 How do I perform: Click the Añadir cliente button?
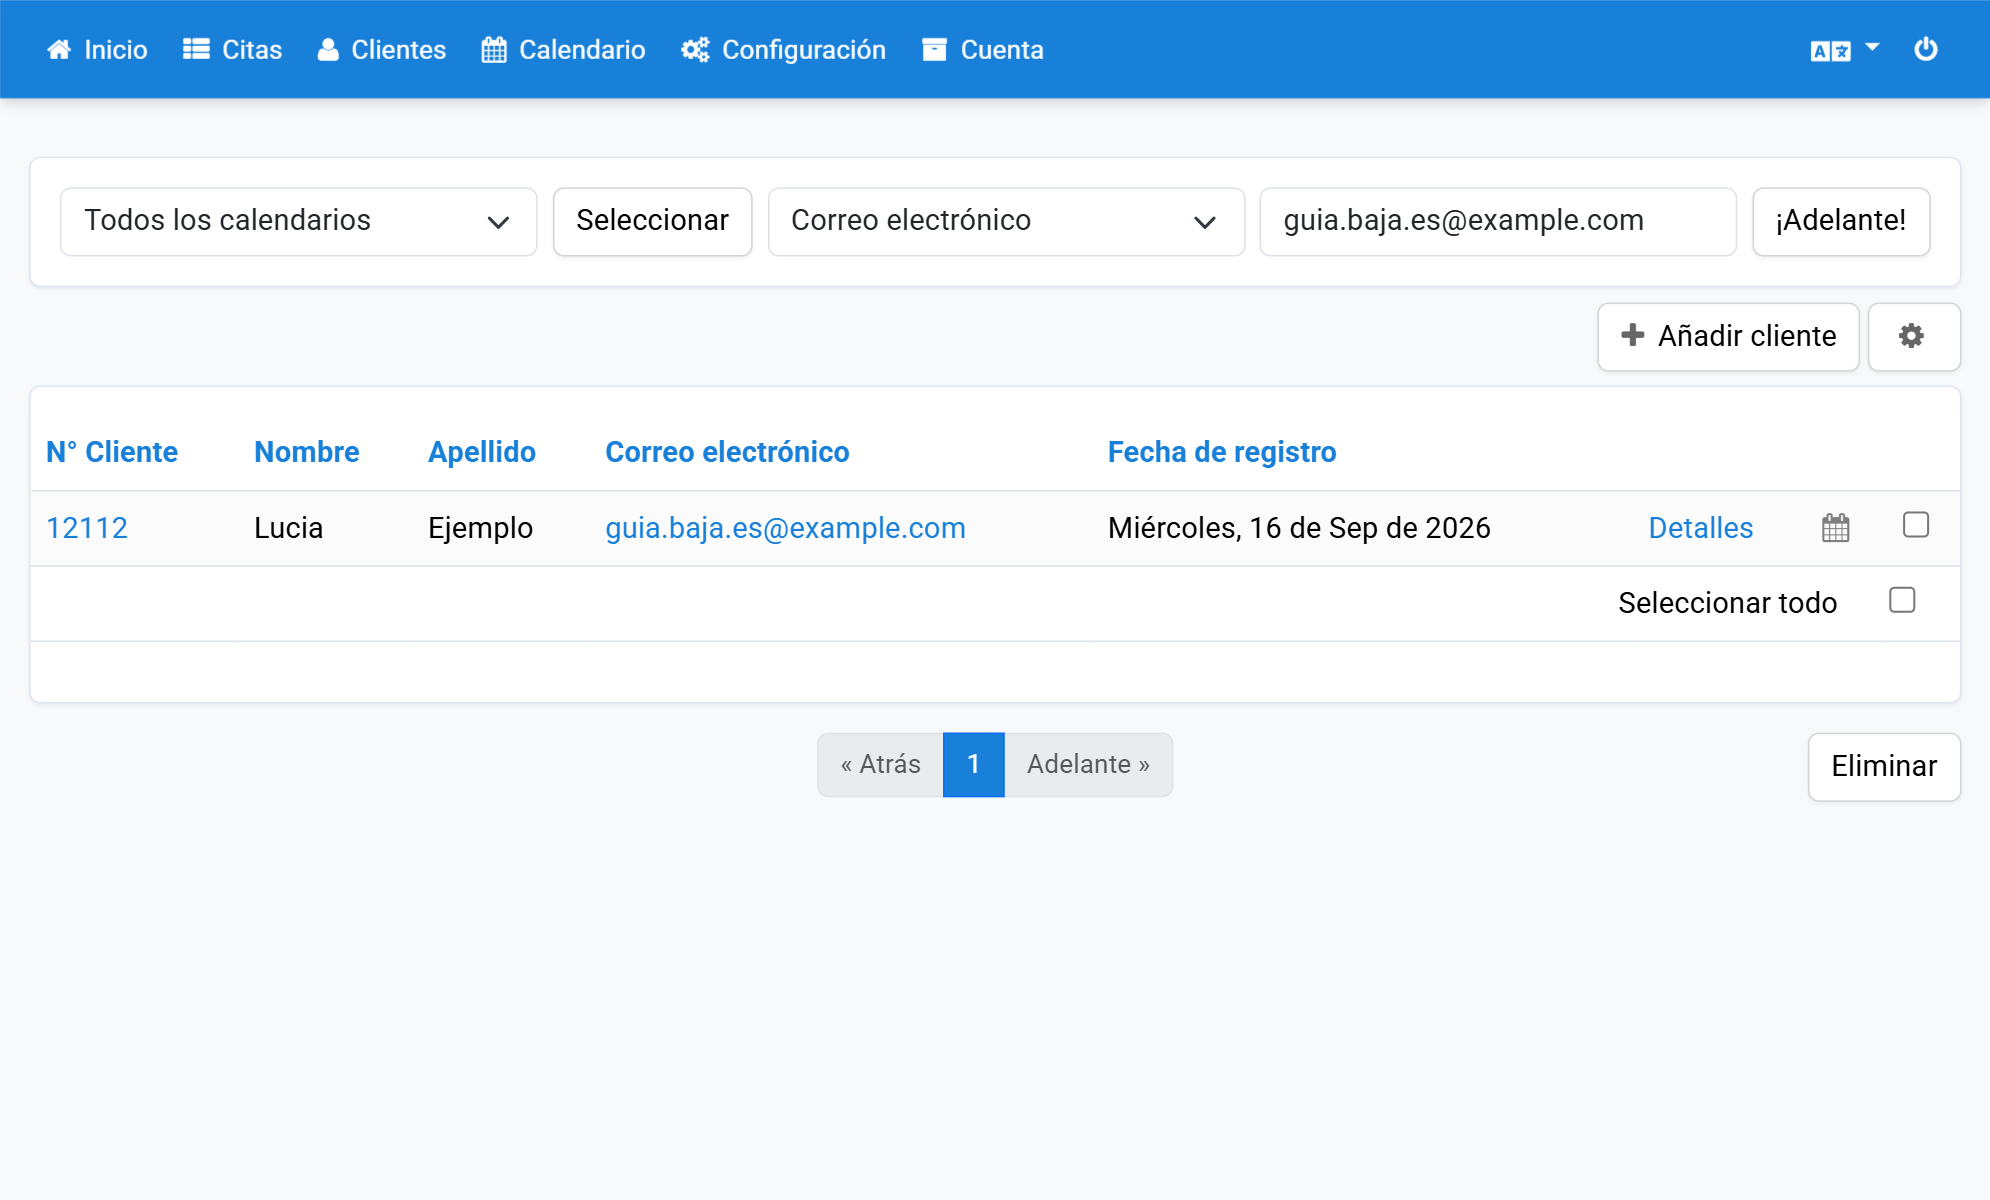(x=1728, y=337)
